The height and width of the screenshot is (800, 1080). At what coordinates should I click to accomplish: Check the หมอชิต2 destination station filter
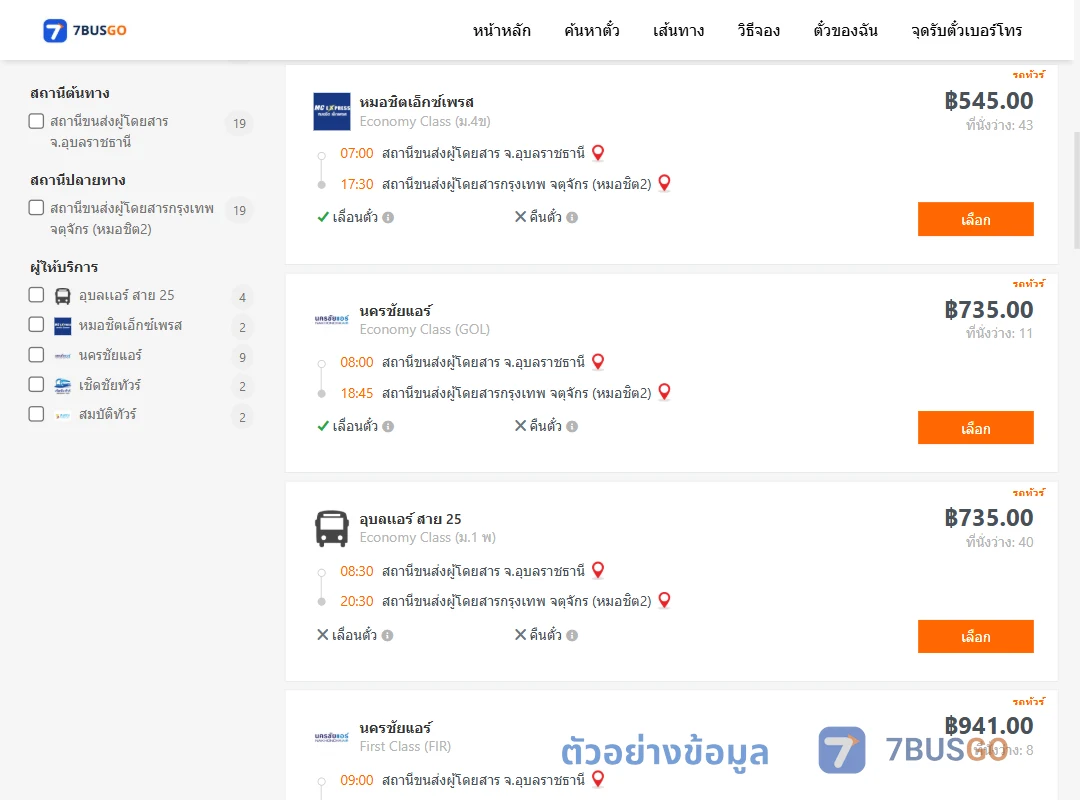37,208
